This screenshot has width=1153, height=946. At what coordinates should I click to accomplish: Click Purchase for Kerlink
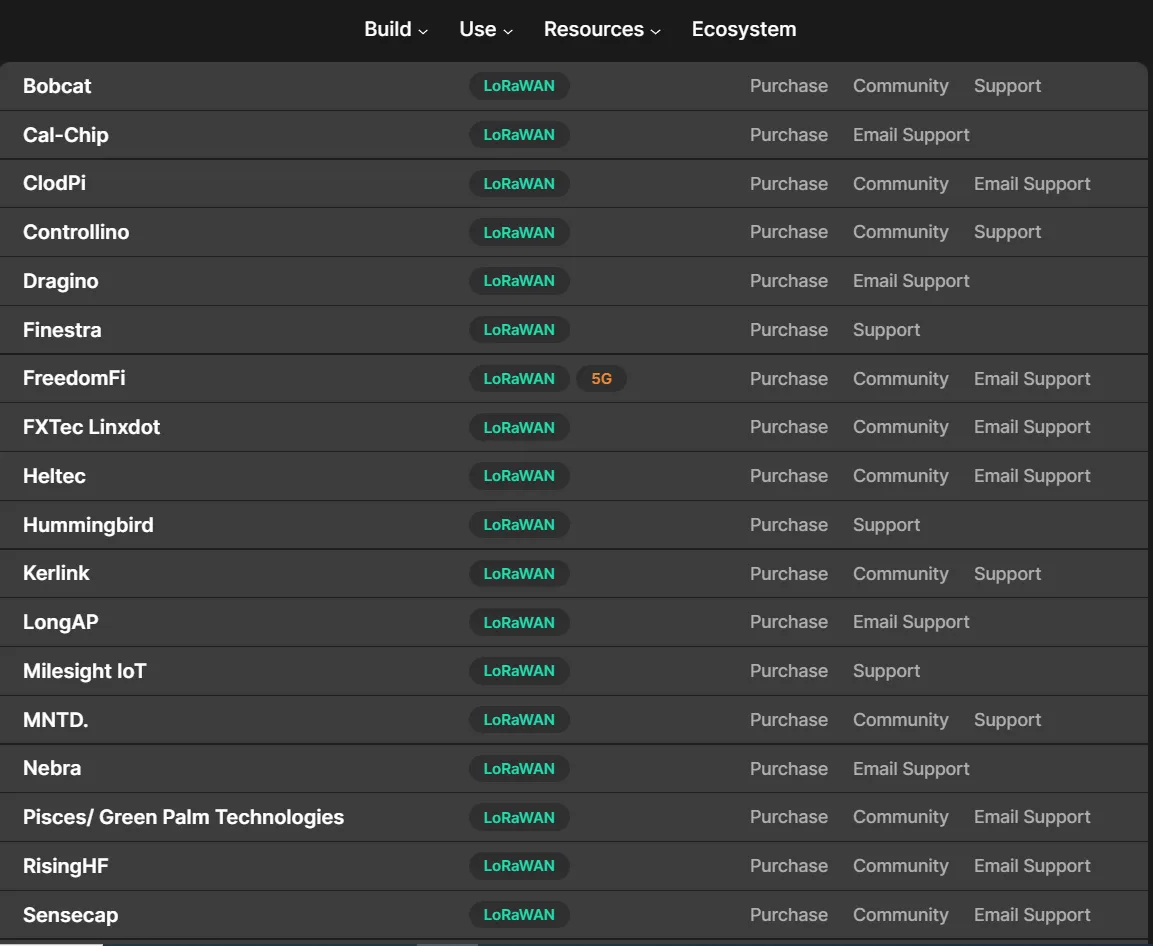(788, 574)
